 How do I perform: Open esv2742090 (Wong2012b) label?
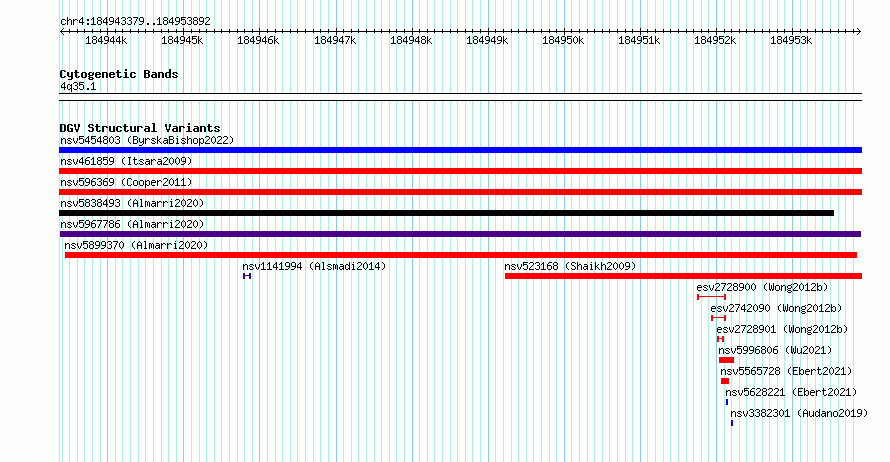tap(776, 308)
